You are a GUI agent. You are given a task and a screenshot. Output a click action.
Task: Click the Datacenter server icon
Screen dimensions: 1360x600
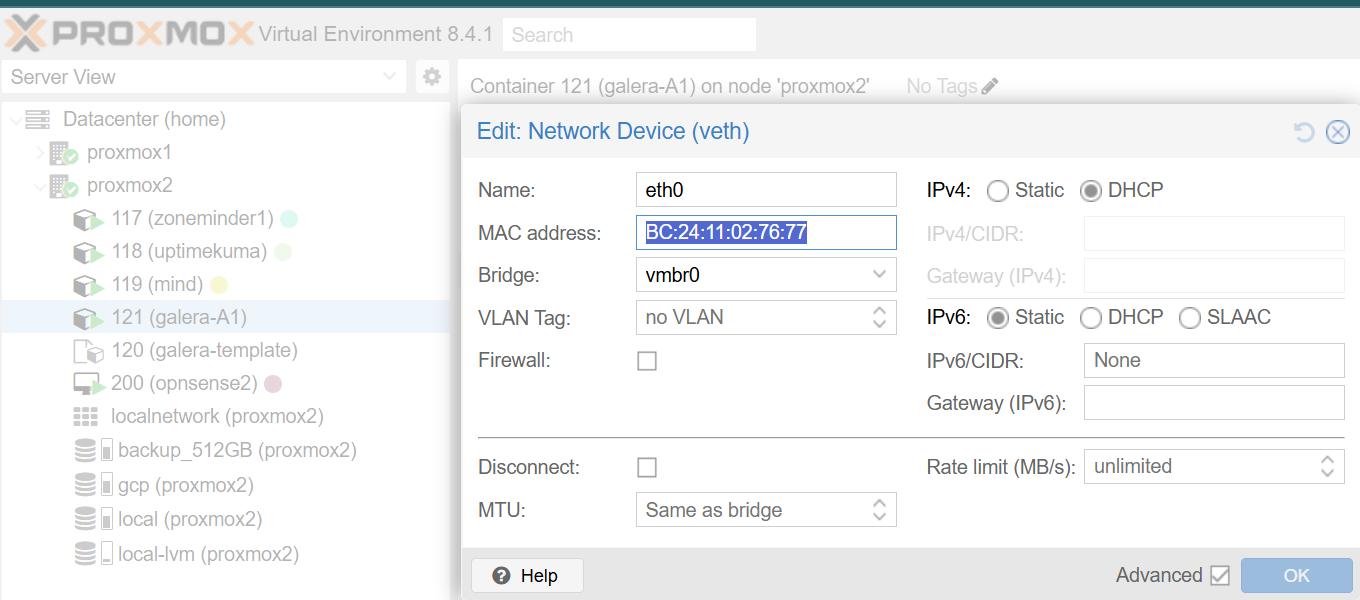[38, 120]
